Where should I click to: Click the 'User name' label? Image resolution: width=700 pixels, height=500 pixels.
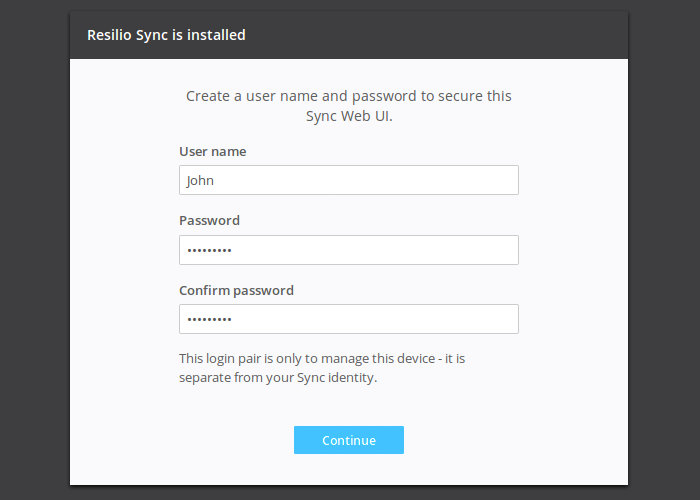tap(212, 151)
